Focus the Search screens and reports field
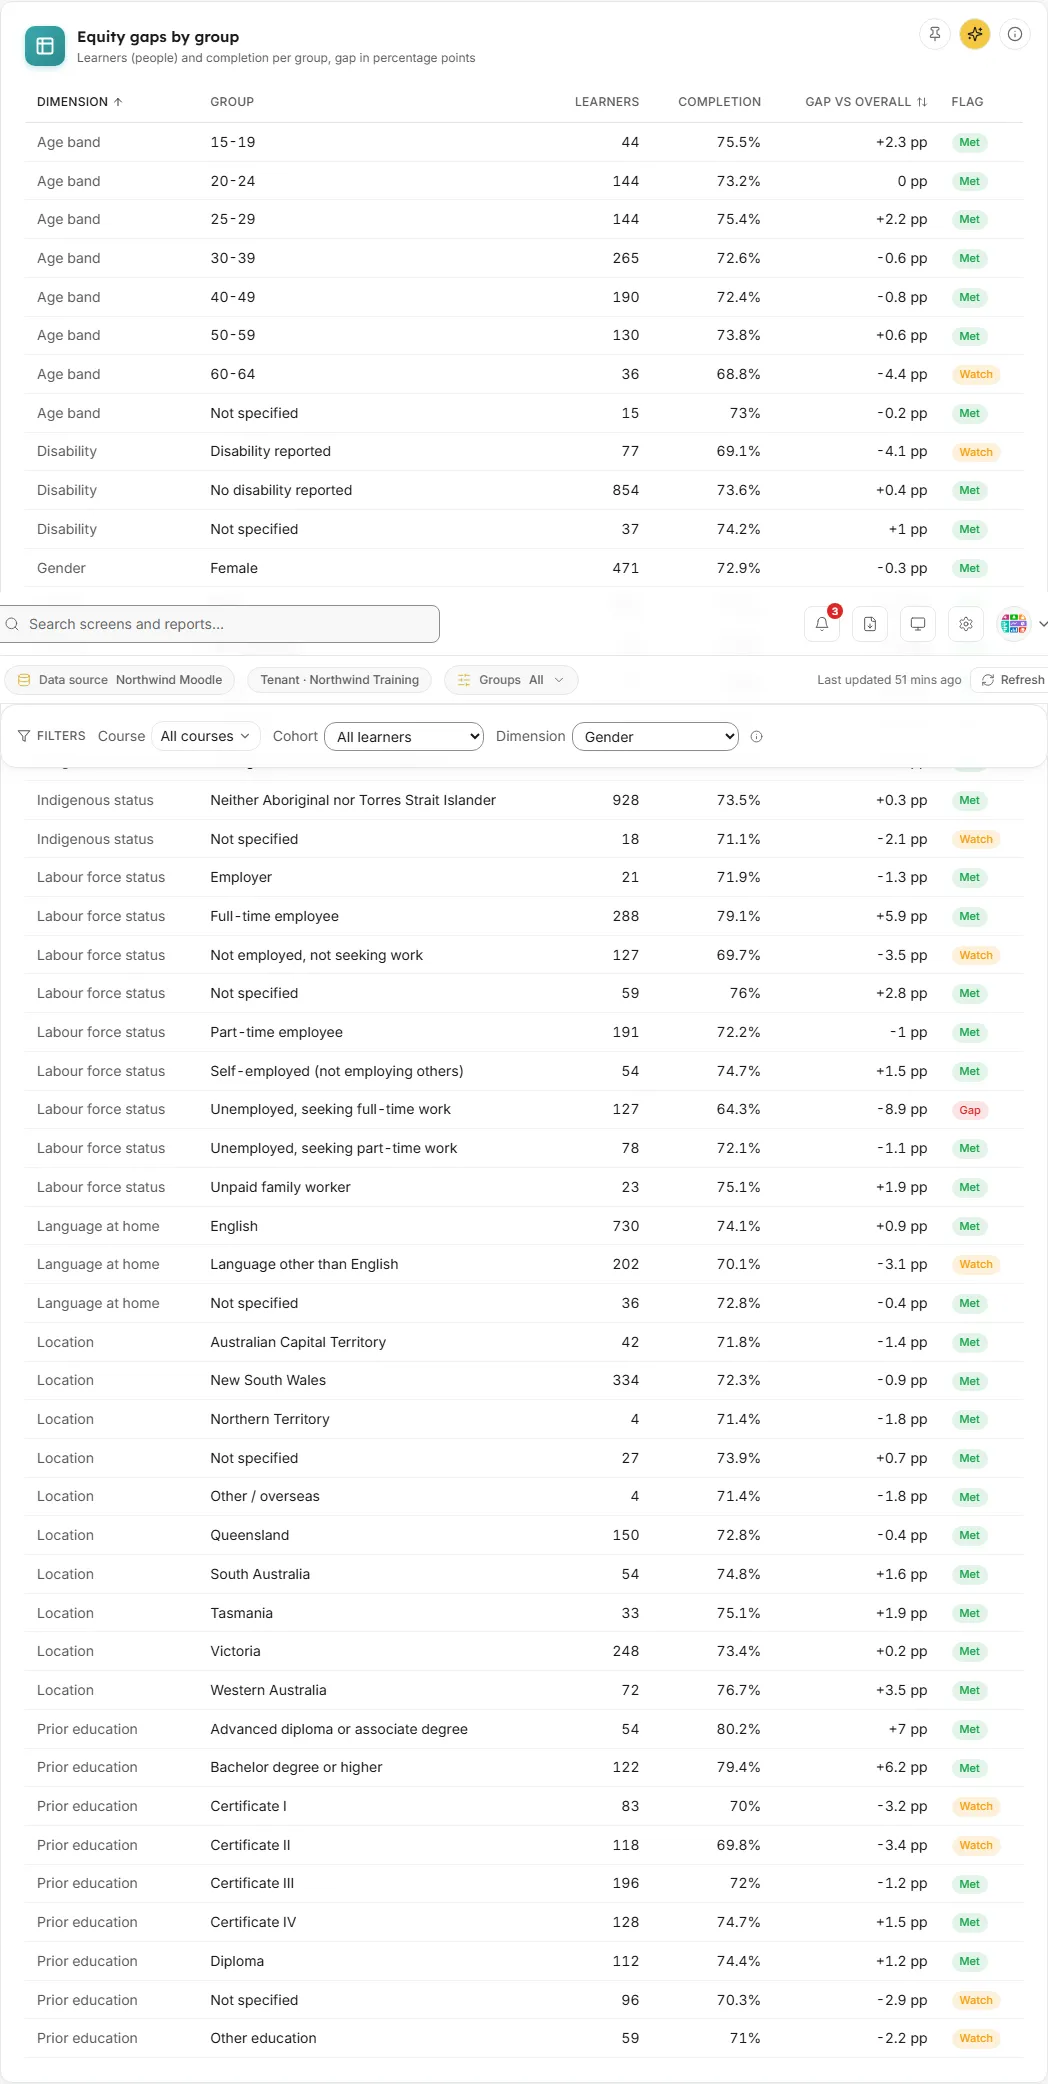The height and width of the screenshot is (2084, 1048). coord(220,624)
